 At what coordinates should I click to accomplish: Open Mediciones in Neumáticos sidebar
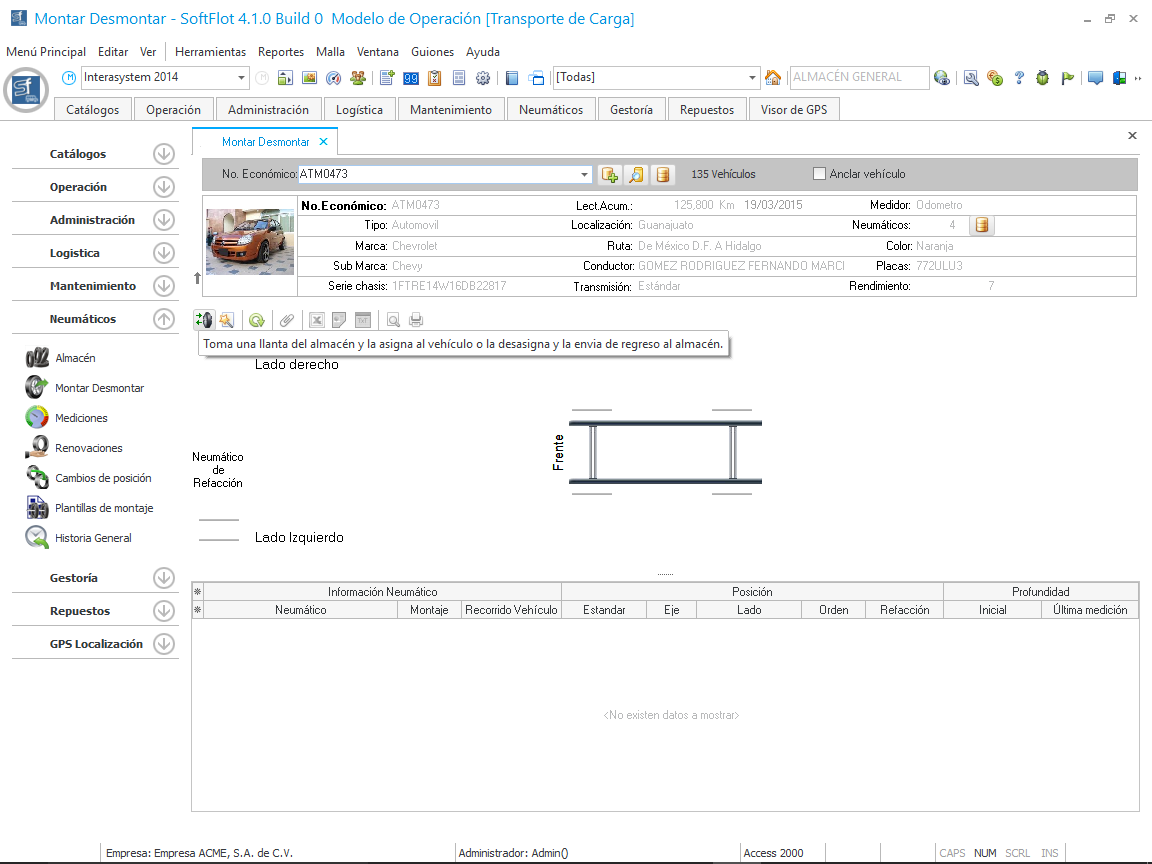[x=81, y=418]
